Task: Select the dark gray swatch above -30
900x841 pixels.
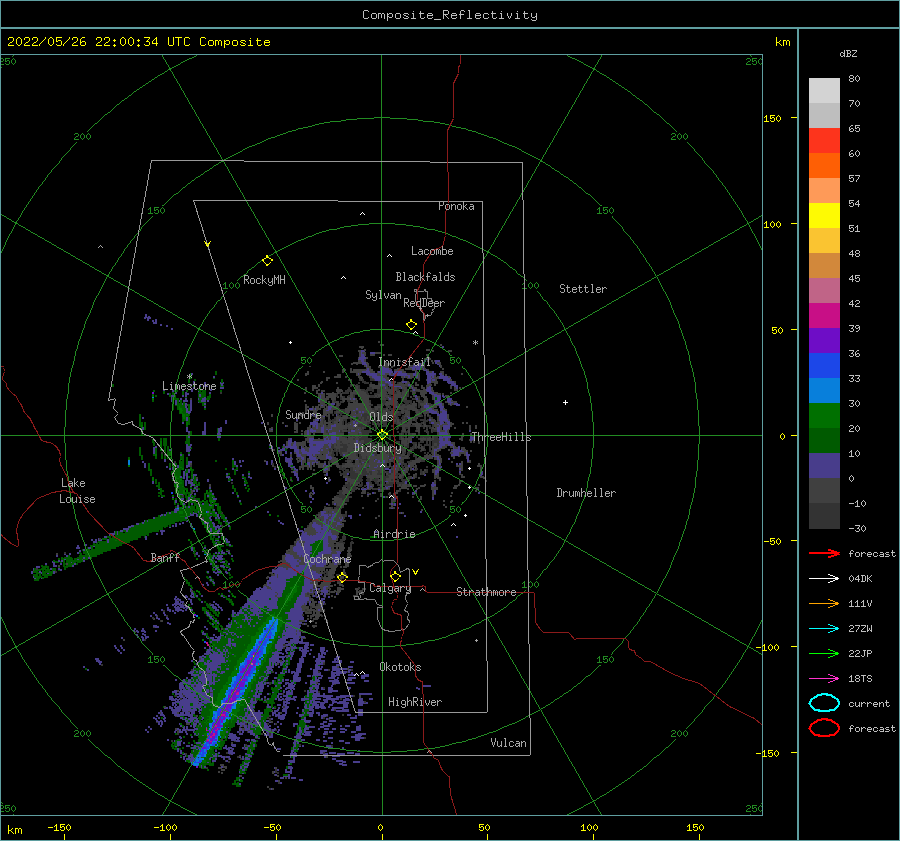Action: click(x=824, y=516)
